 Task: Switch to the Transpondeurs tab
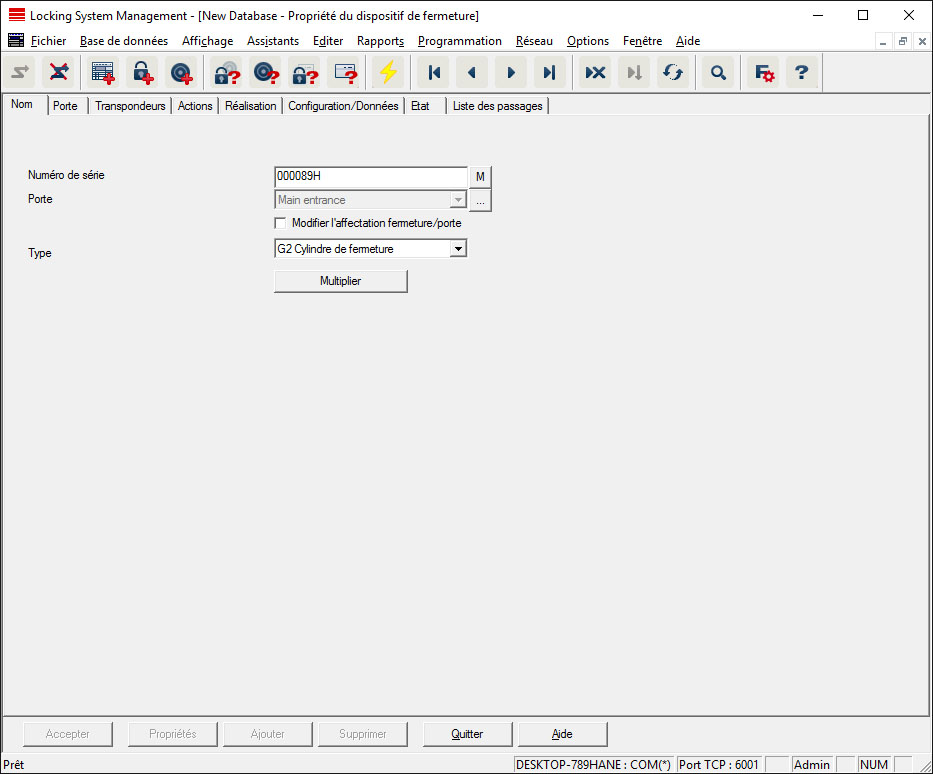[130, 106]
